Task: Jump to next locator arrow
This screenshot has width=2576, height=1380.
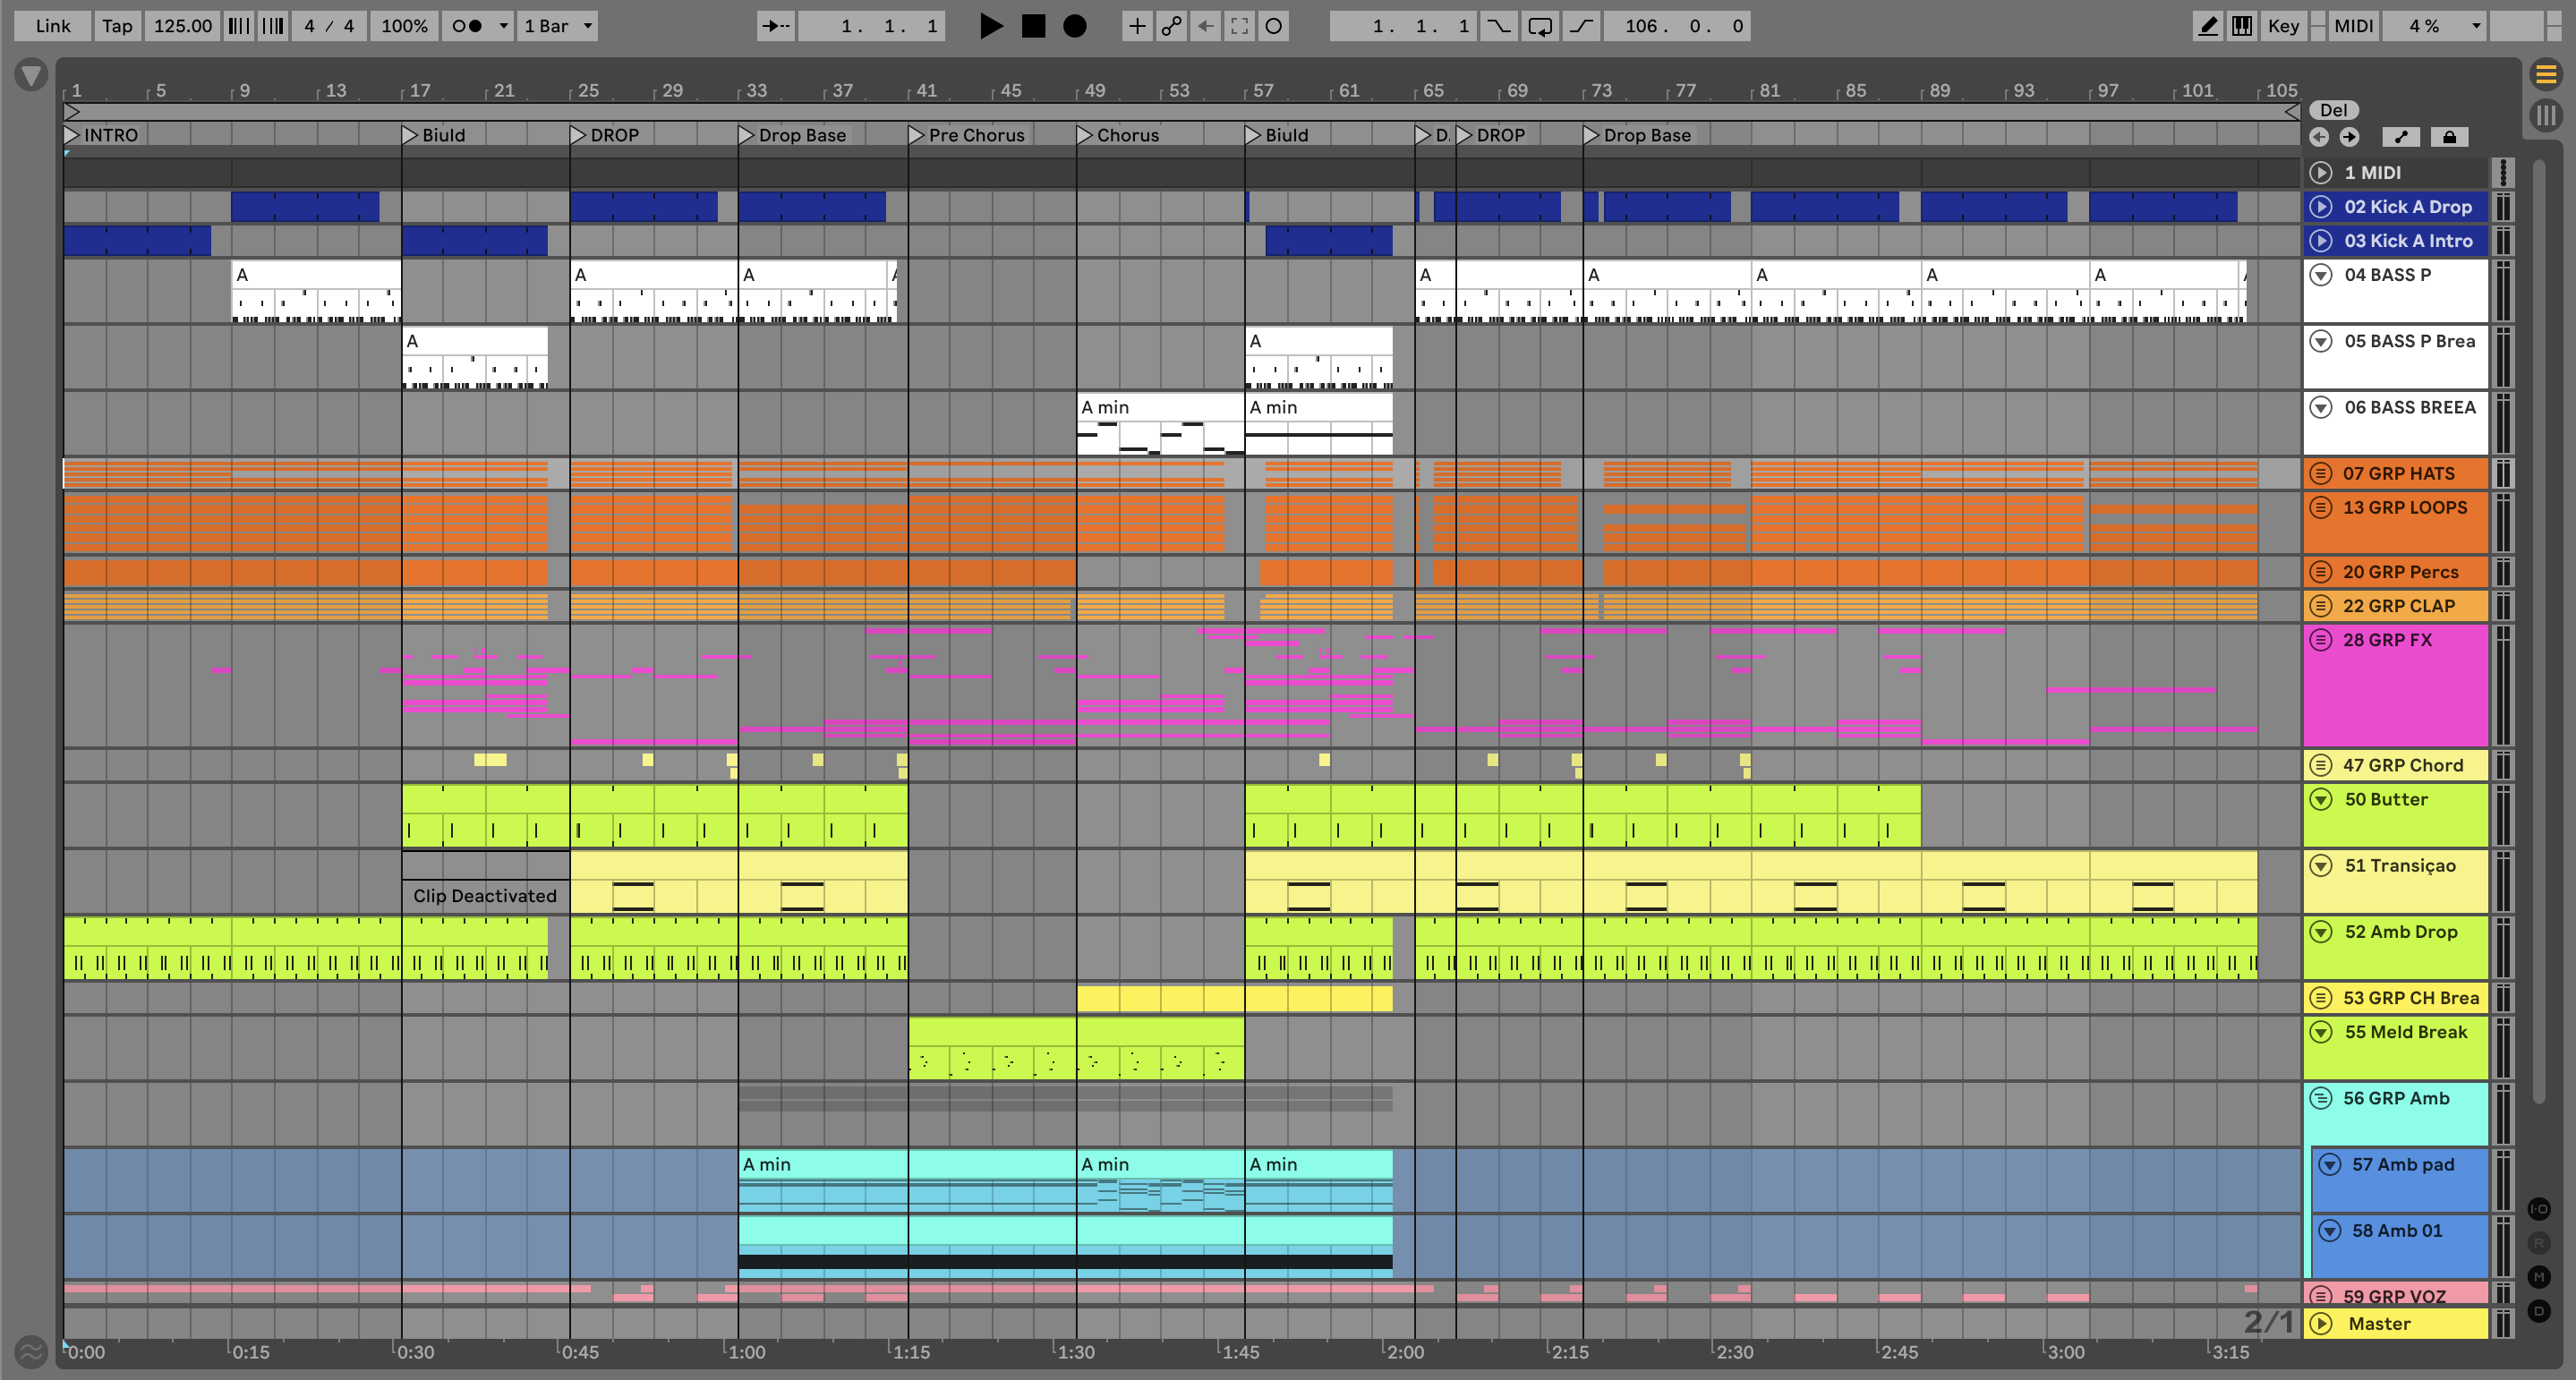Action: click(2349, 137)
